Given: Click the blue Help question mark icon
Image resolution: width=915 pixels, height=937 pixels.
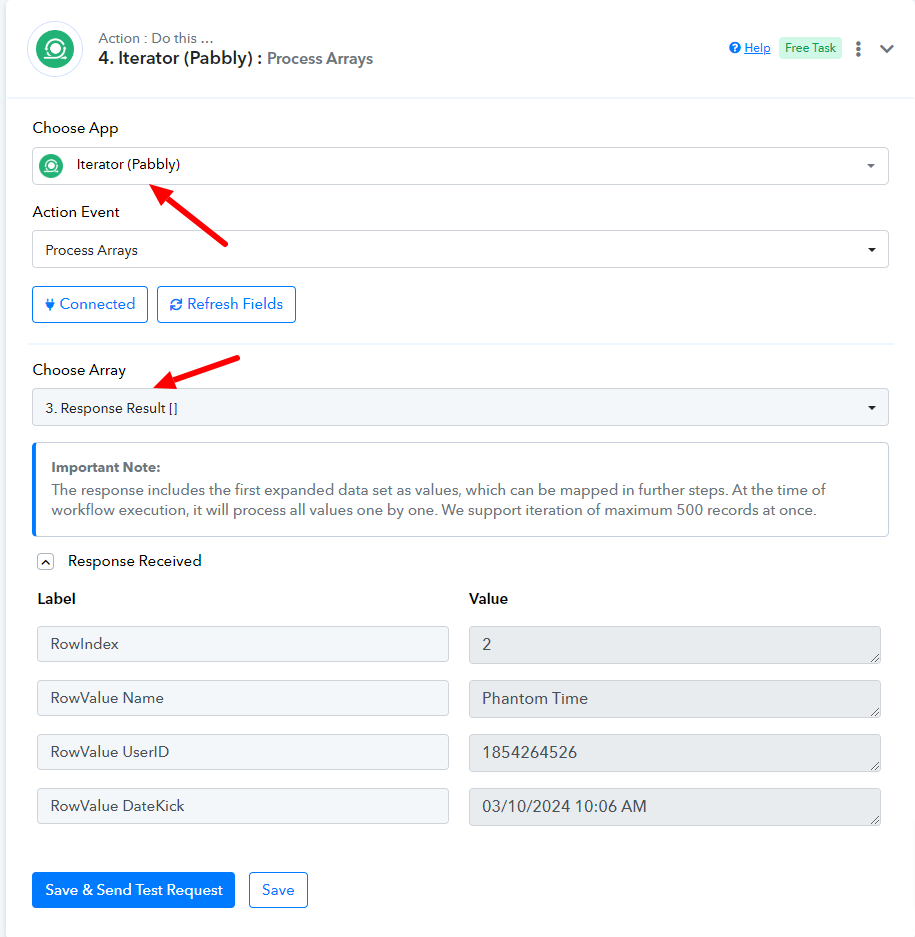Looking at the screenshot, I should 735,48.
